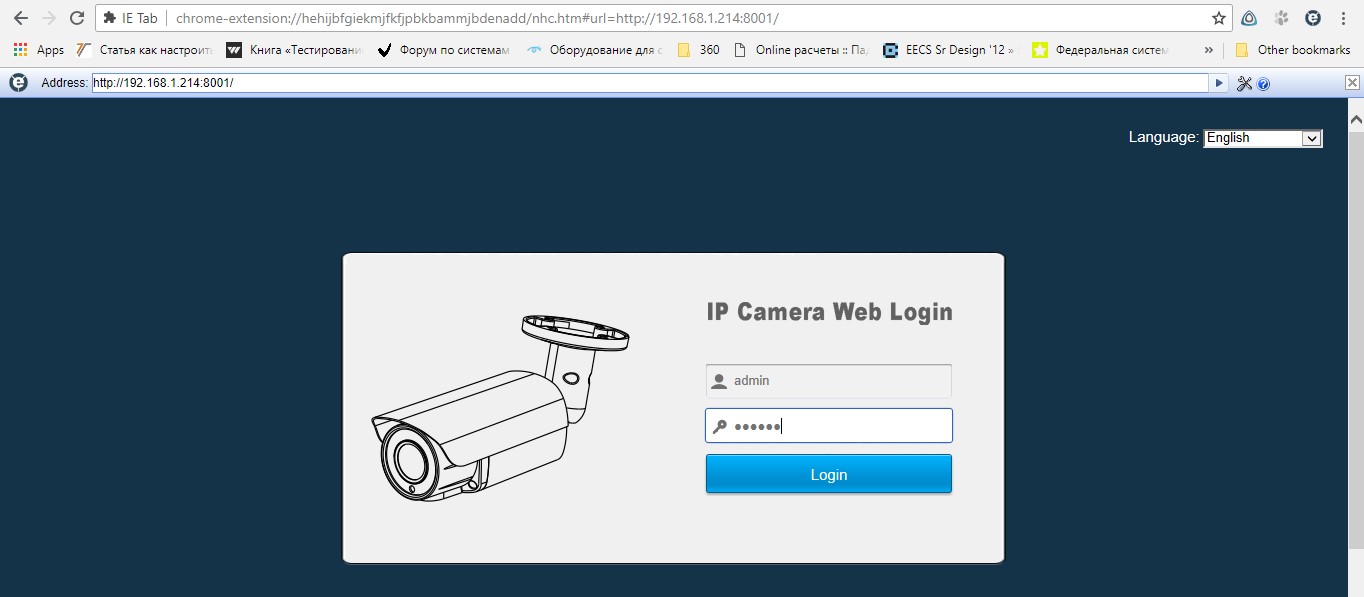Image resolution: width=1364 pixels, height=597 pixels.
Task: Focus the password input field
Action: coord(840,426)
